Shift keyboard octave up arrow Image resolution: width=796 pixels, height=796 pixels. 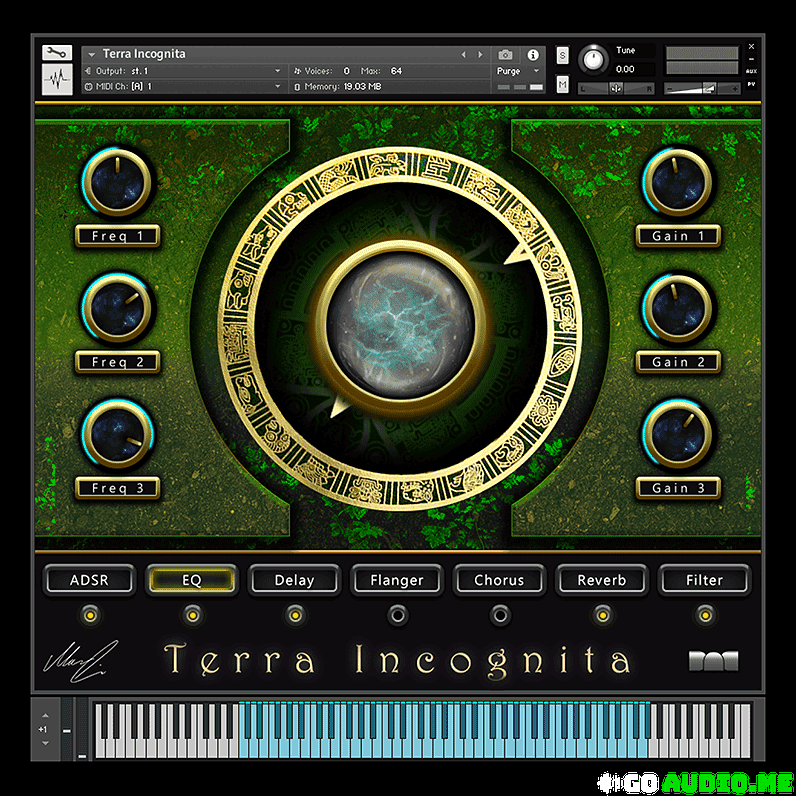(x=45, y=715)
